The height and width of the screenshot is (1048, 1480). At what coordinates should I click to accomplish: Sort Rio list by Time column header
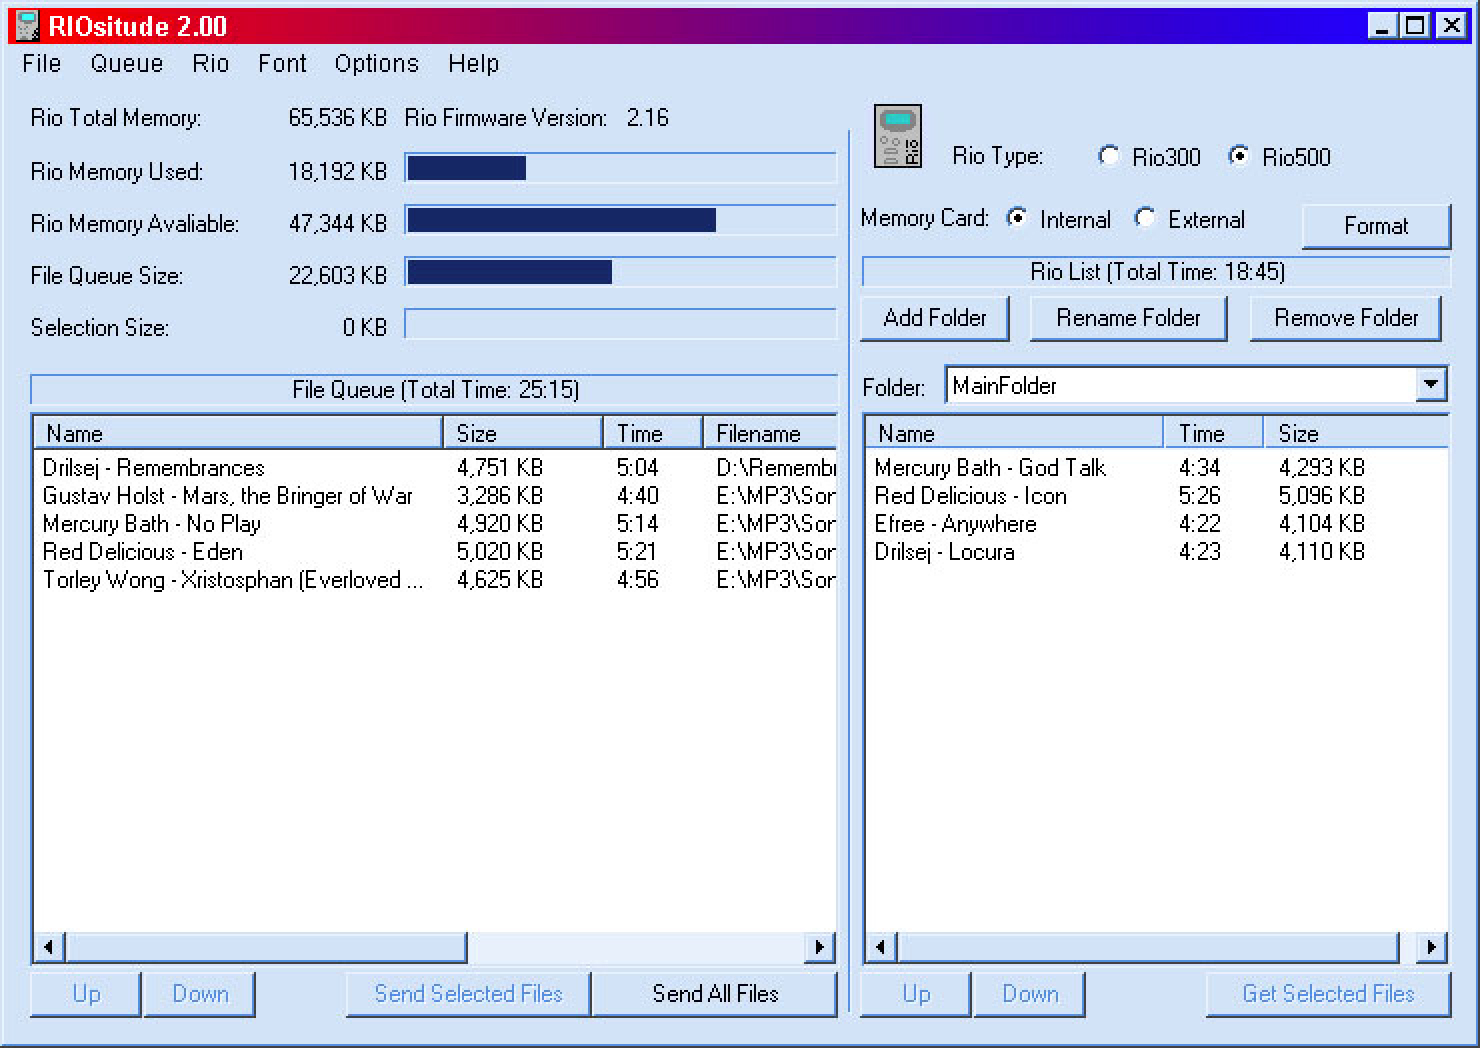coord(1213,433)
